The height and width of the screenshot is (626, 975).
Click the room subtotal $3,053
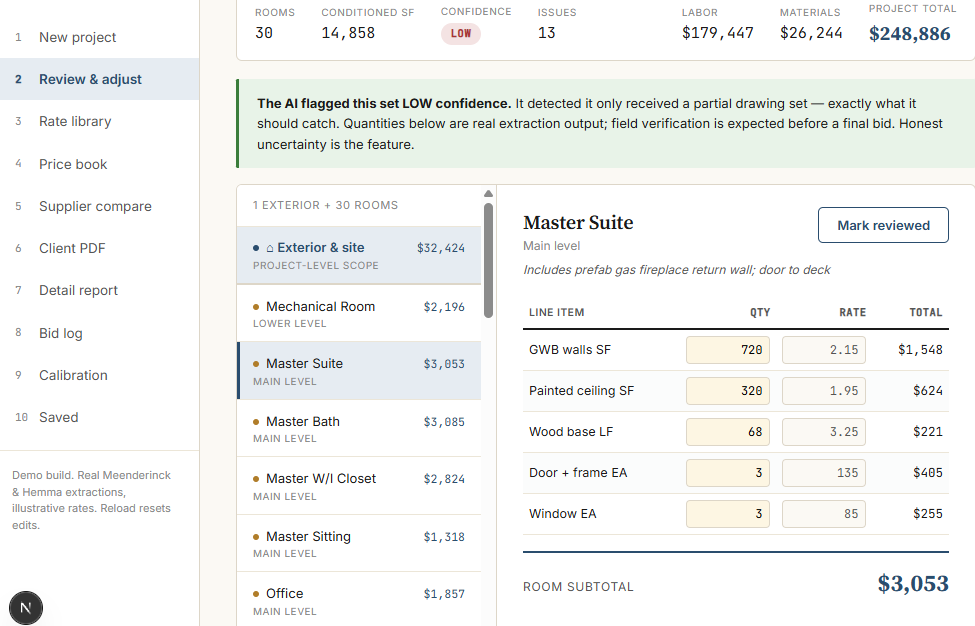coord(913,584)
